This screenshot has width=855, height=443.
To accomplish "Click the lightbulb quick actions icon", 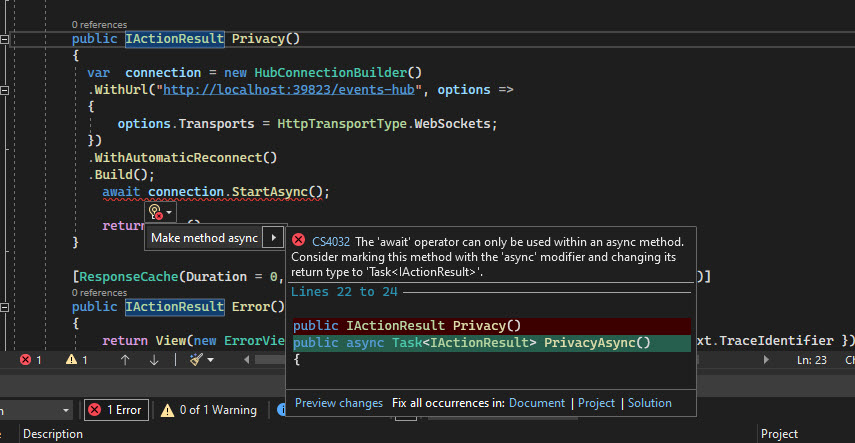I will (156, 212).
